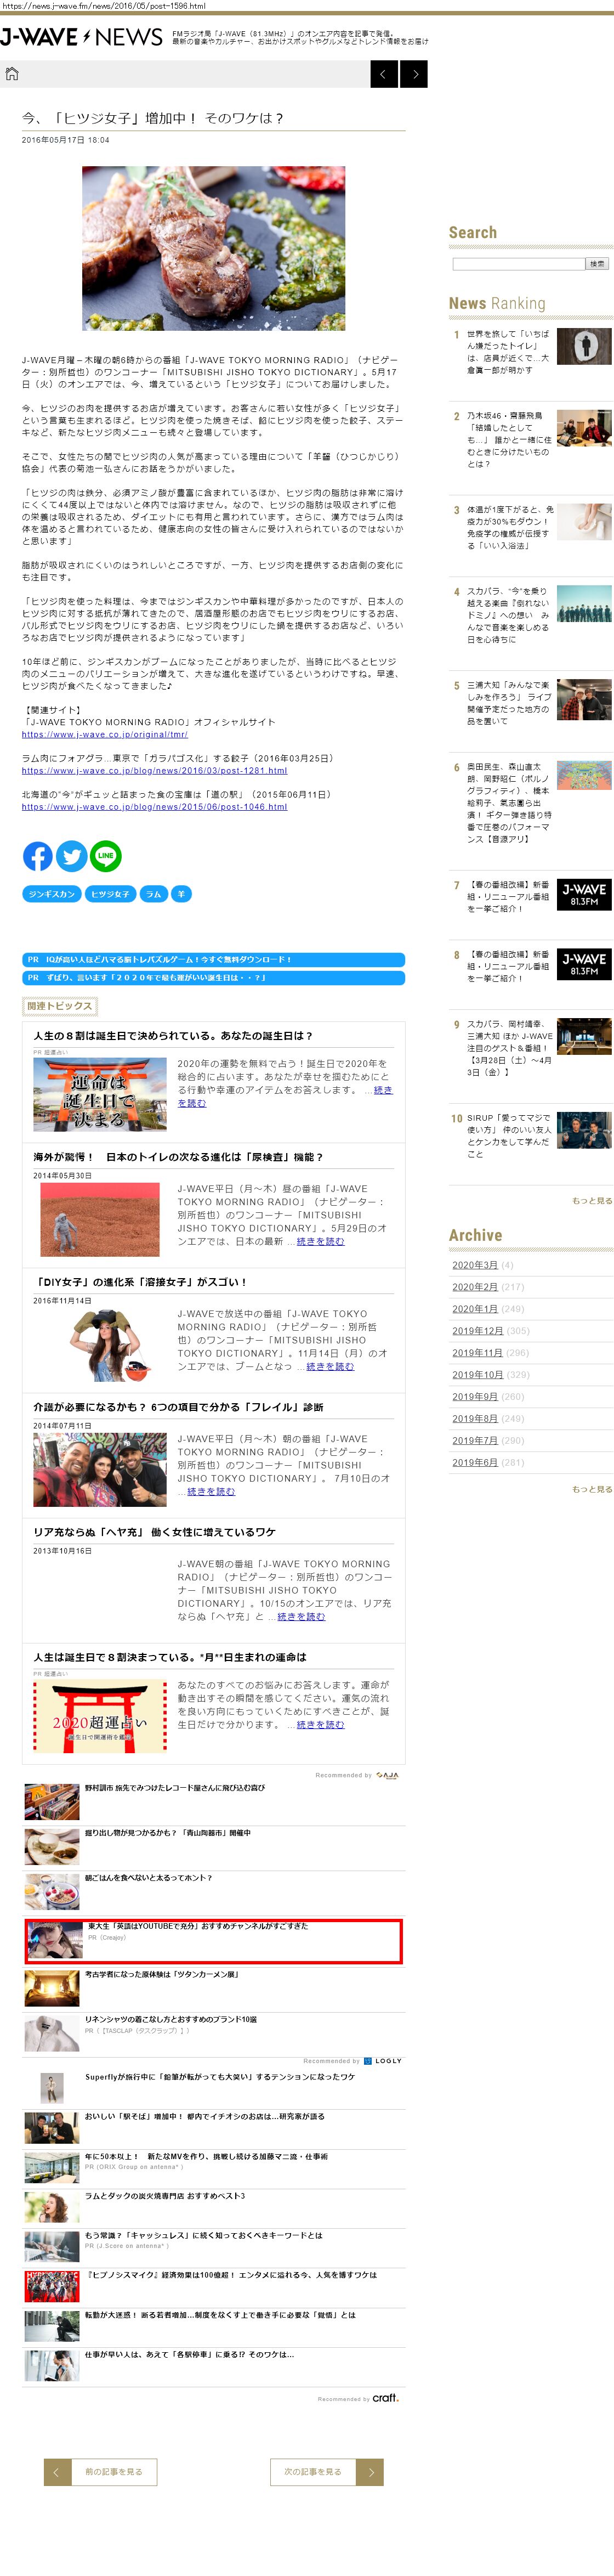The height and width of the screenshot is (2576, 614).
Task: Open the lamb chop article image
Action: pos(213,248)
